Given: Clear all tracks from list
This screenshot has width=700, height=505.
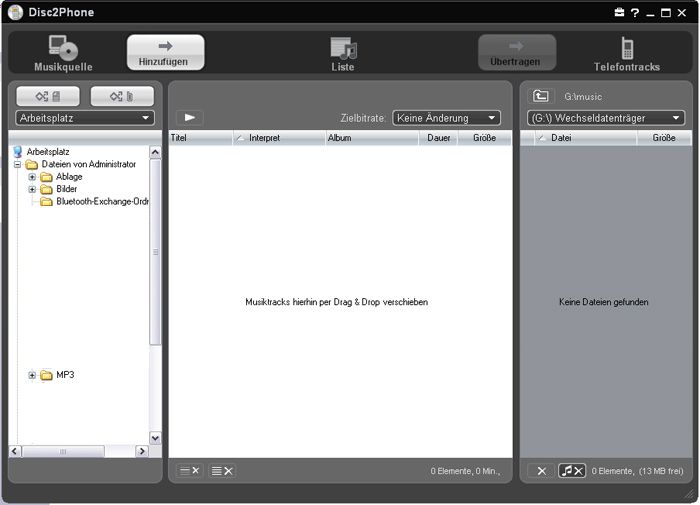Looking at the screenshot, I should [222, 471].
